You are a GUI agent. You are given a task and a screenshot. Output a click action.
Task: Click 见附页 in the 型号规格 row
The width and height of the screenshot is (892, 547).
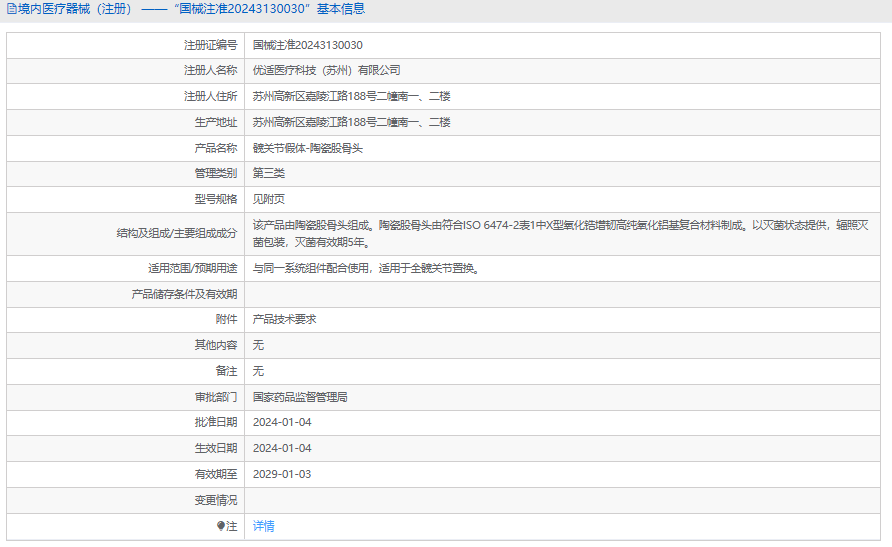pyautogui.click(x=269, y=199)
